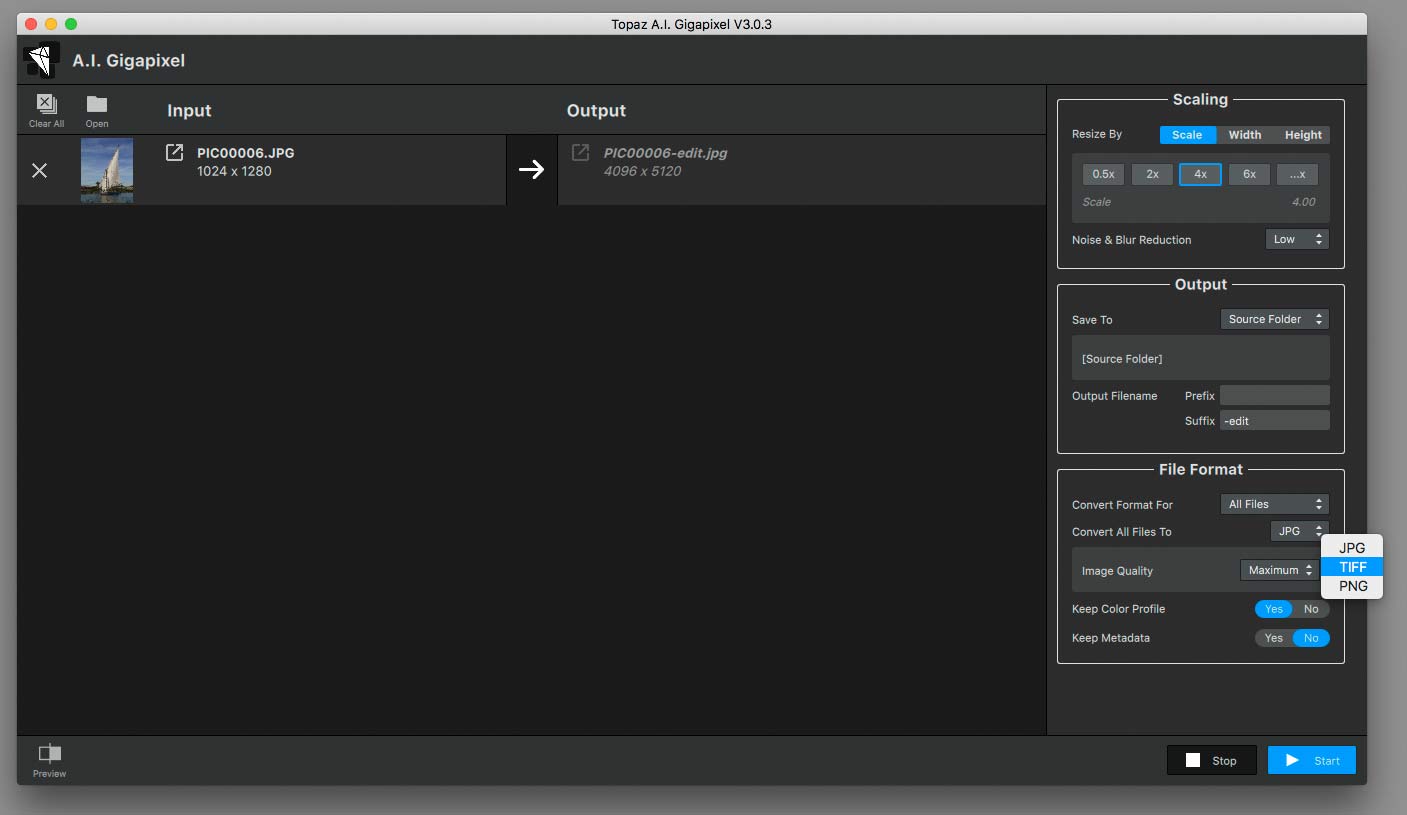This screenshot has height=815, width=1407.
Task: Click the Preview icon
Action: pyautogui.click(x=49, y=754)
